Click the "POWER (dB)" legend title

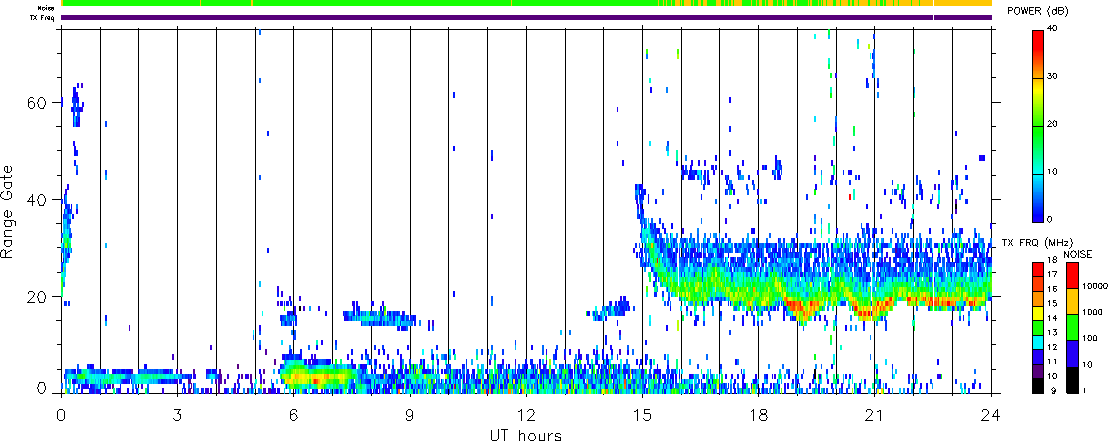[1040, 11]
